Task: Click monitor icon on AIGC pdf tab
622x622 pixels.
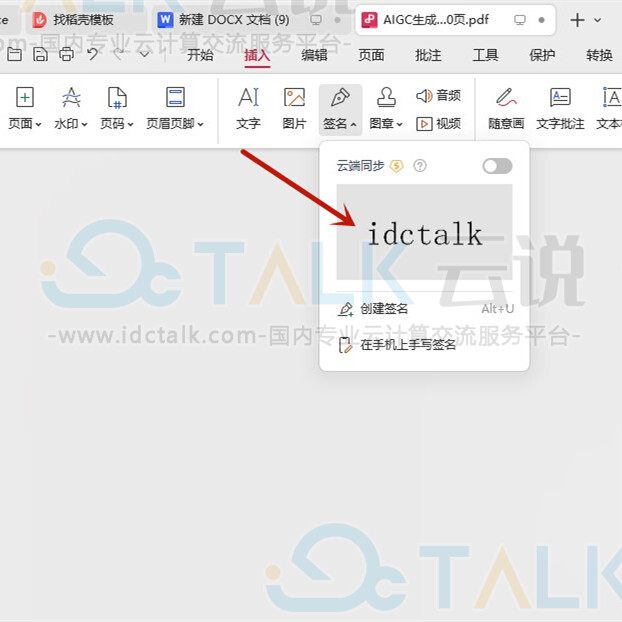Action: (520, 20)
